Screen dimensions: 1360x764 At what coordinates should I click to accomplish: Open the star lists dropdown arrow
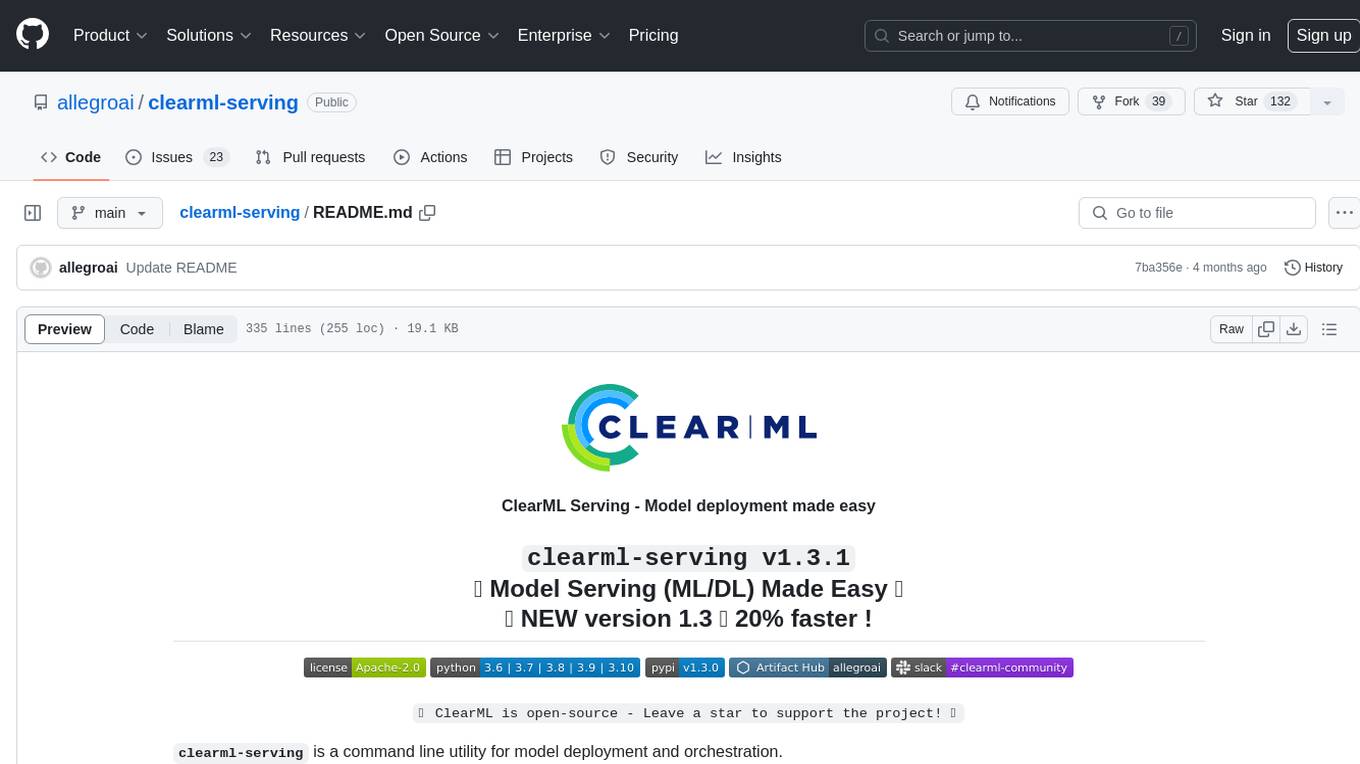[1326, 102]
